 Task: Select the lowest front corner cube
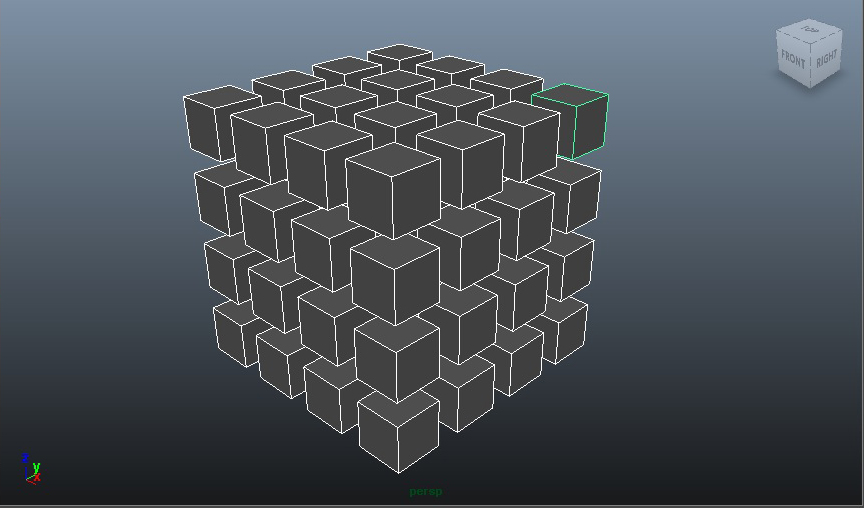pos(399,430)
